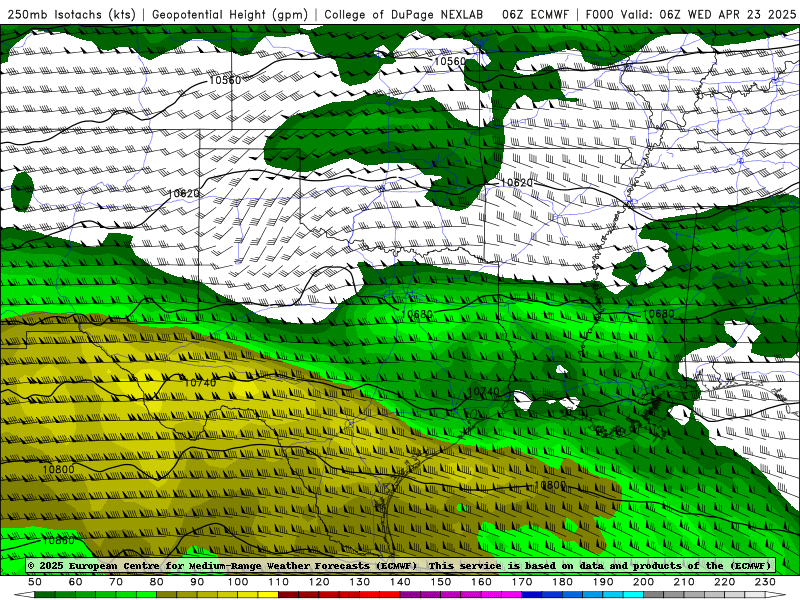Click the 140 value on color scale
Image resolution: width=800 pixels, height=600 pixels.
point(400,582)
